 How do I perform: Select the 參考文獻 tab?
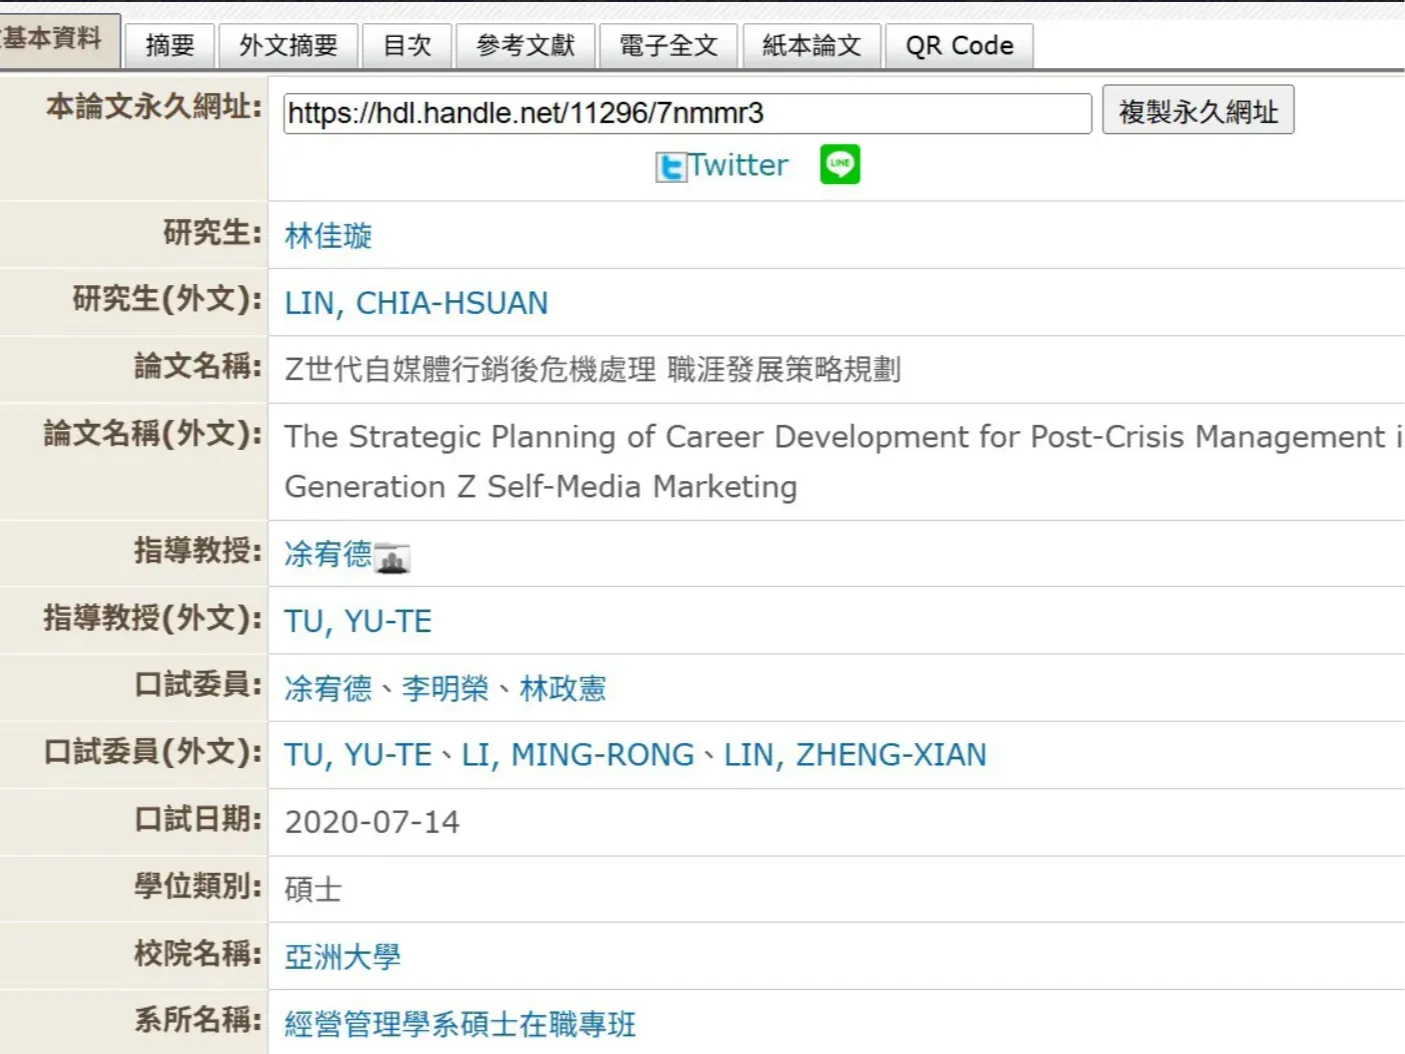click(x=525, y=46)
